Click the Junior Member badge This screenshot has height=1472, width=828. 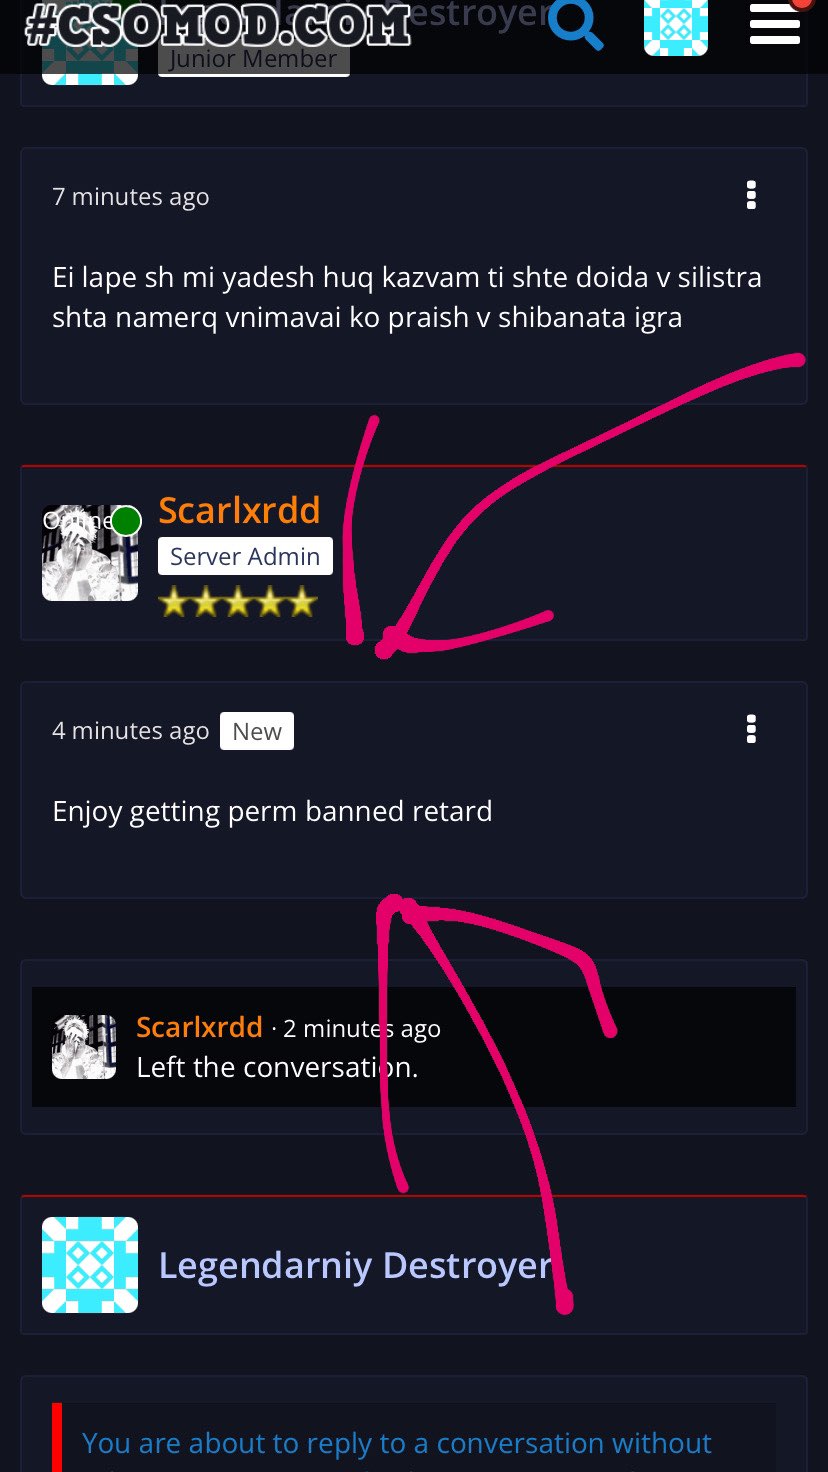(253, 59)
